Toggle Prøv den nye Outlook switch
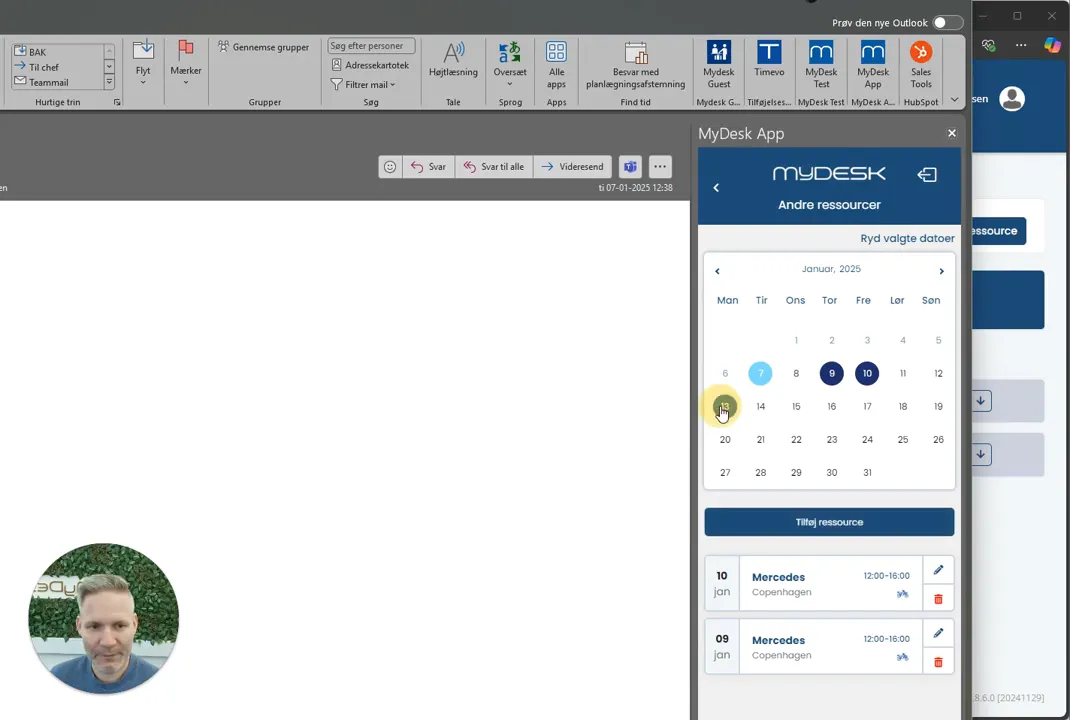This screenshot has height=720, width=1070. pos(948,23)
